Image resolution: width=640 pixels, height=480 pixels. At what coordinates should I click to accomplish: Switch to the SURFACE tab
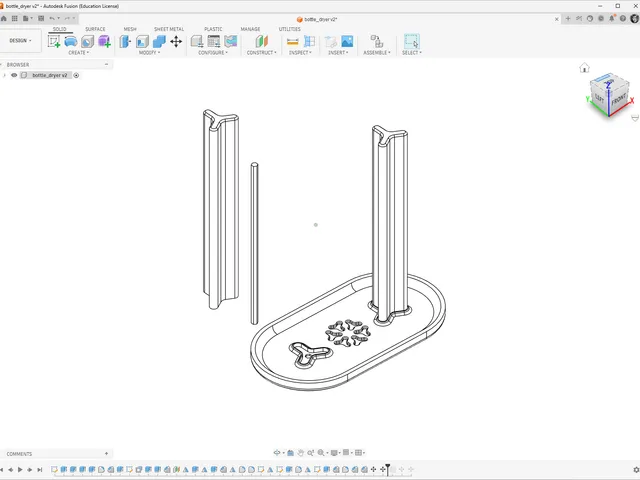(x=95, y=29)
